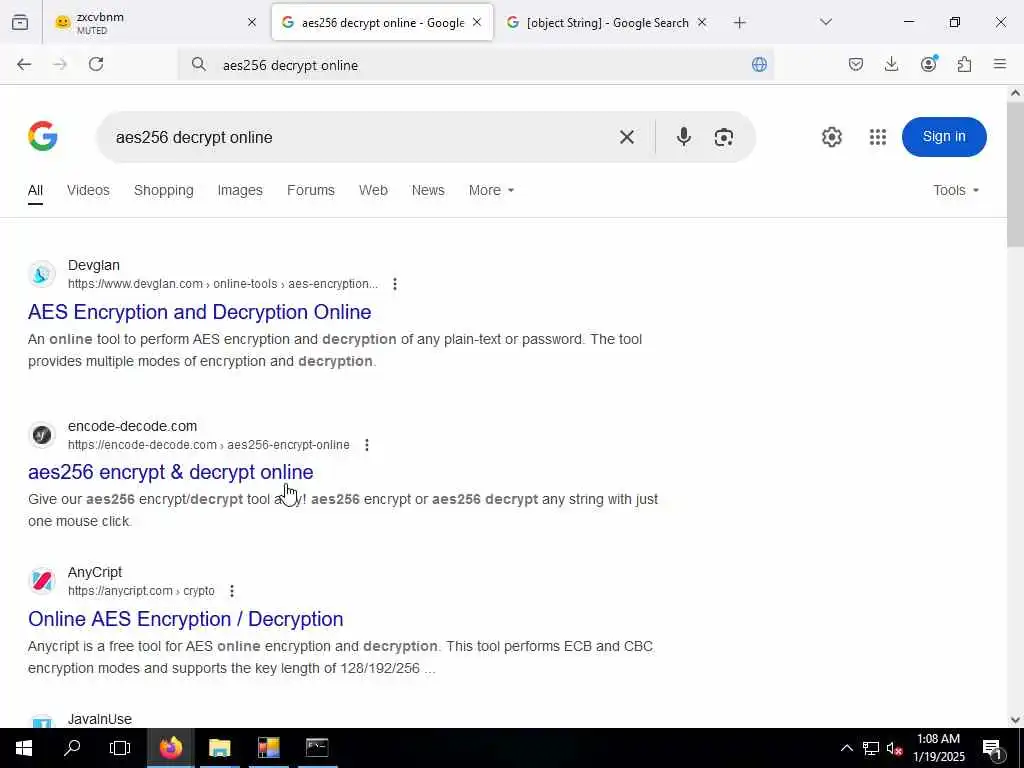Screen dimensions: 1024x768
Task: Open the Firefox View icon in the tab bar
Action: pyautogui.click(x=20, y=23)
